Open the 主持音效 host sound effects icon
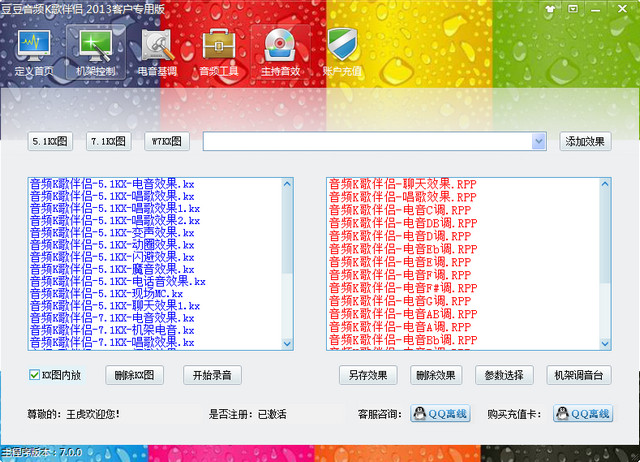The width and height of the screenshot is (640, 462). (x=281, y=49)
